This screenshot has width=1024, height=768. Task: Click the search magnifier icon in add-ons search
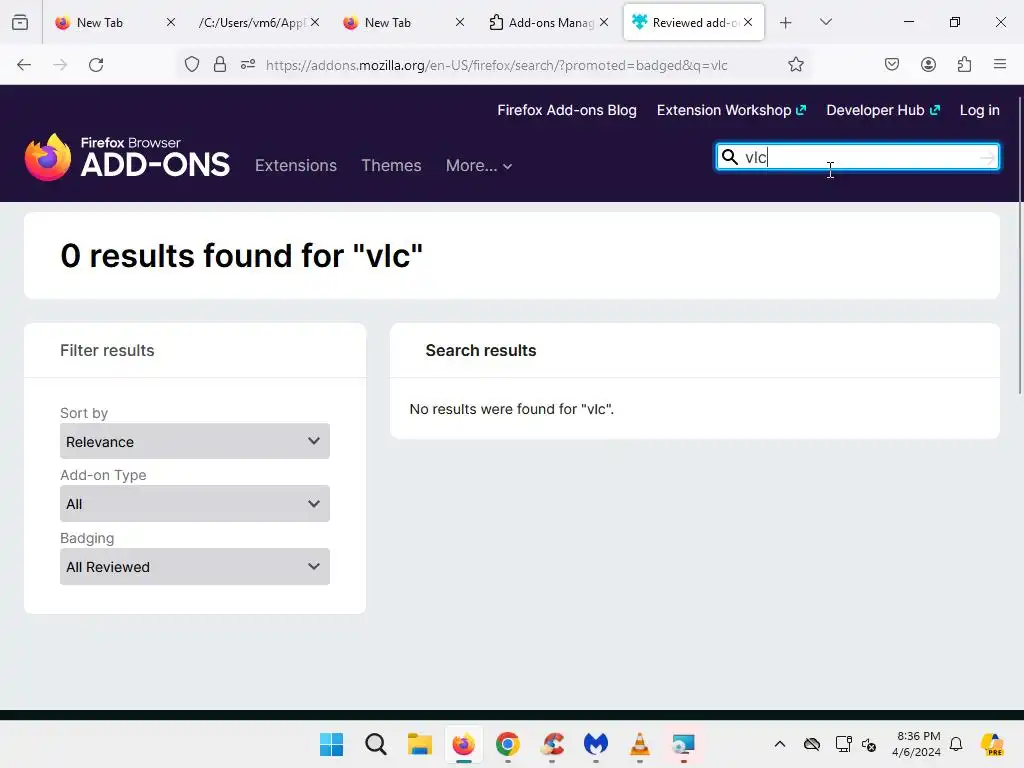[729, 157]
